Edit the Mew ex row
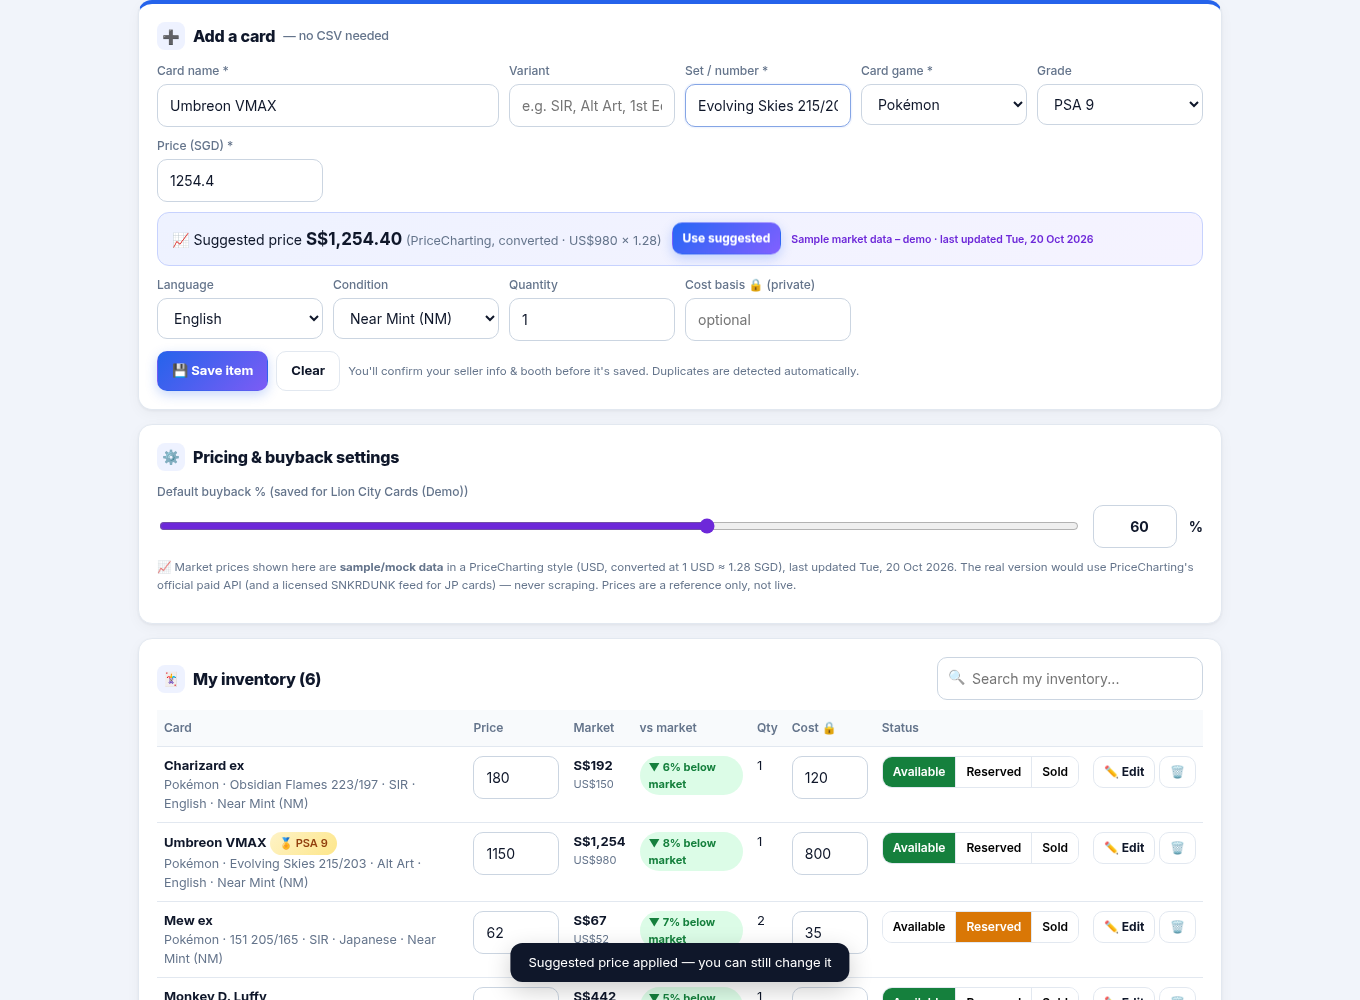Viewport: 1360px width, 1000px height. (1124, 927)
